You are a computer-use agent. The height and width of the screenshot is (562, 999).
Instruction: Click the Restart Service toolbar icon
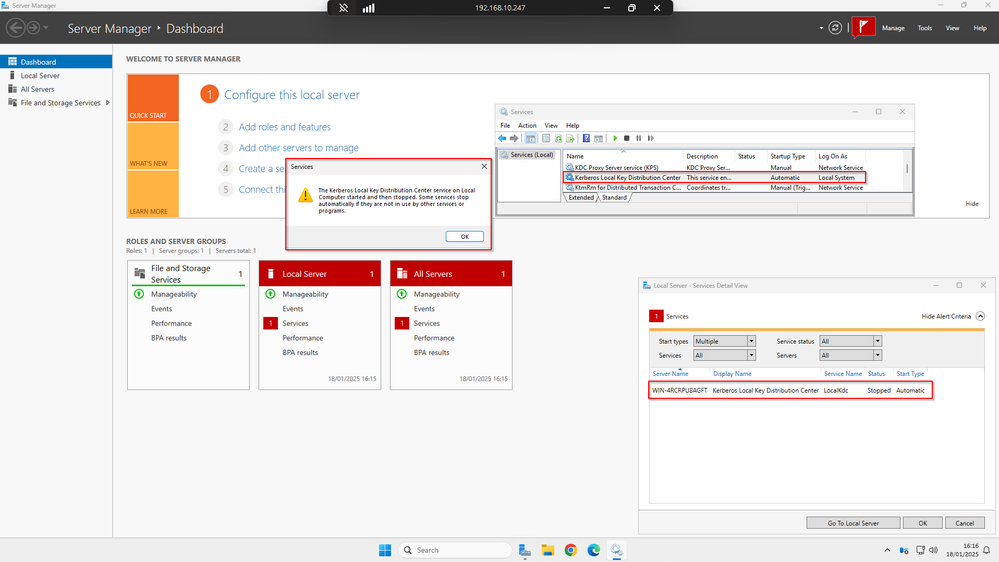650,138
